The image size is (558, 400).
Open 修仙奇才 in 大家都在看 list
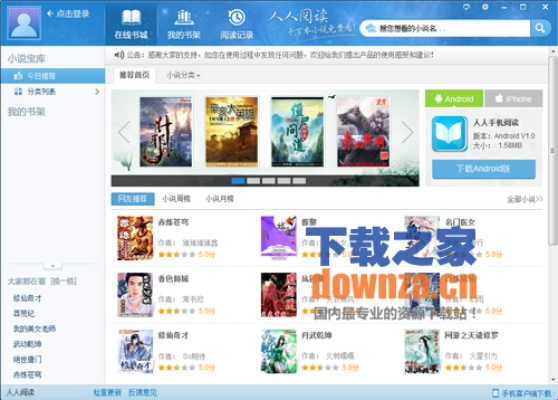point(27,298)
